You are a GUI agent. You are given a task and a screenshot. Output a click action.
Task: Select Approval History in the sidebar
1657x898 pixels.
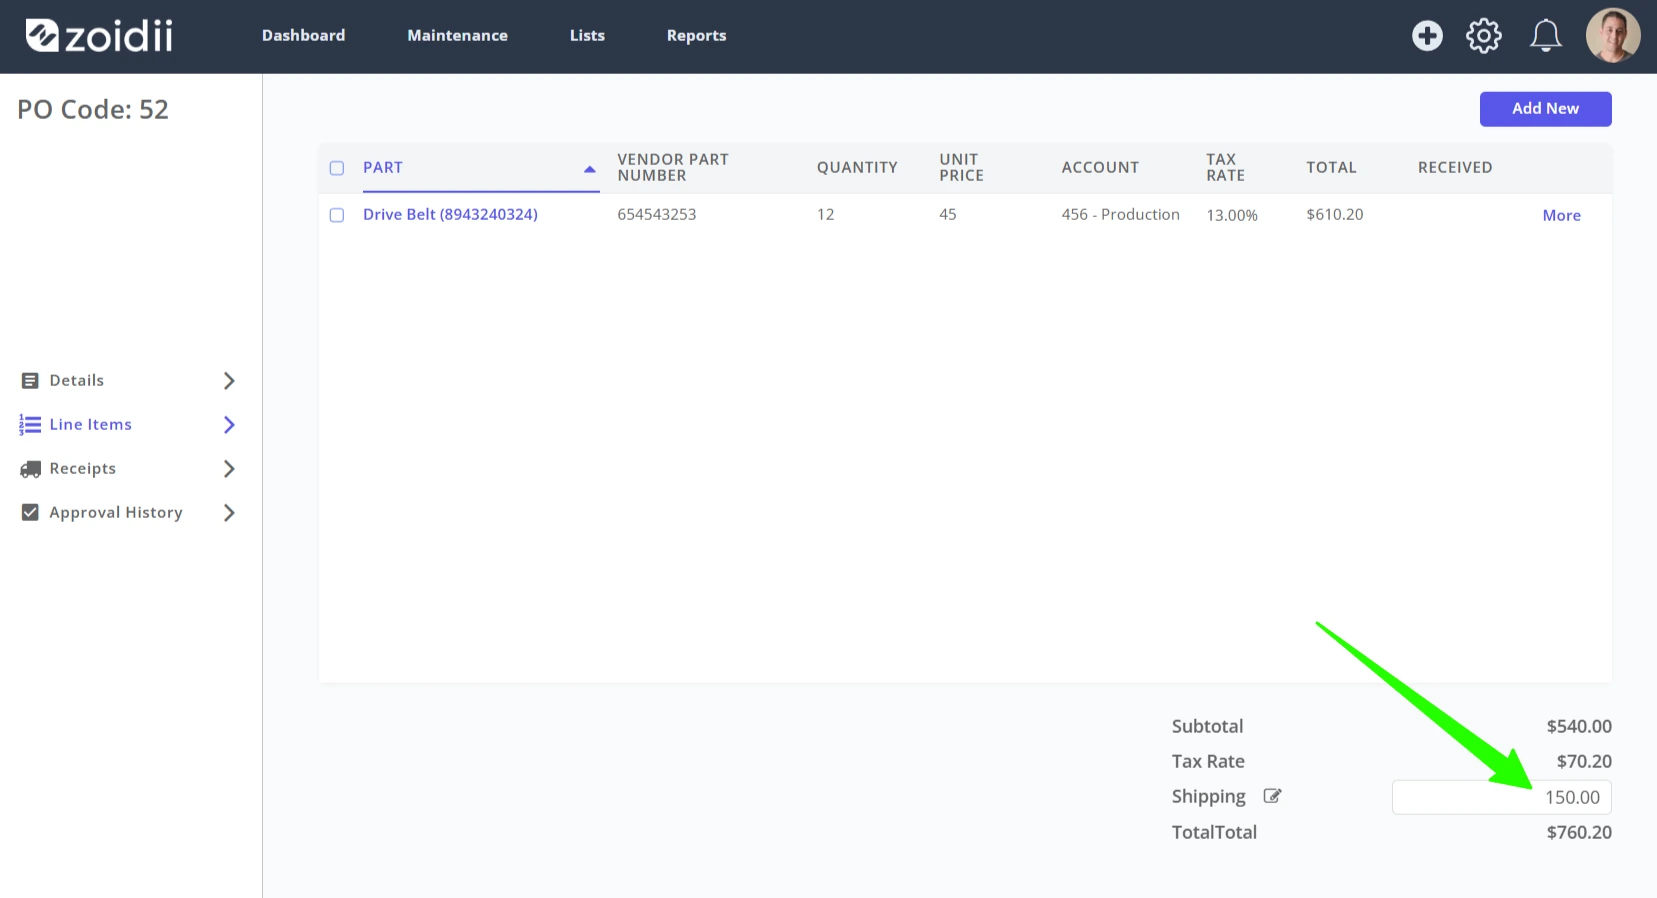[x=116, y=512]
